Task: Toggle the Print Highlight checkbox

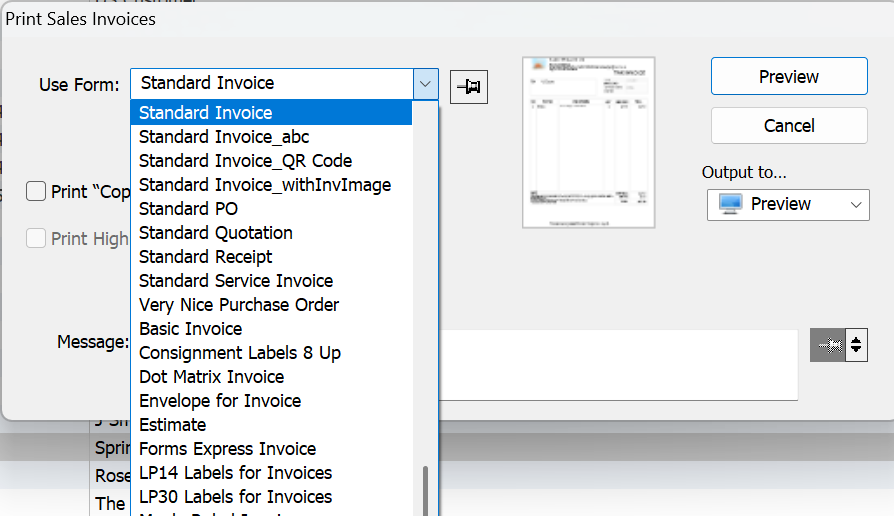Action: pyautogui.click(x=36, y=238)
